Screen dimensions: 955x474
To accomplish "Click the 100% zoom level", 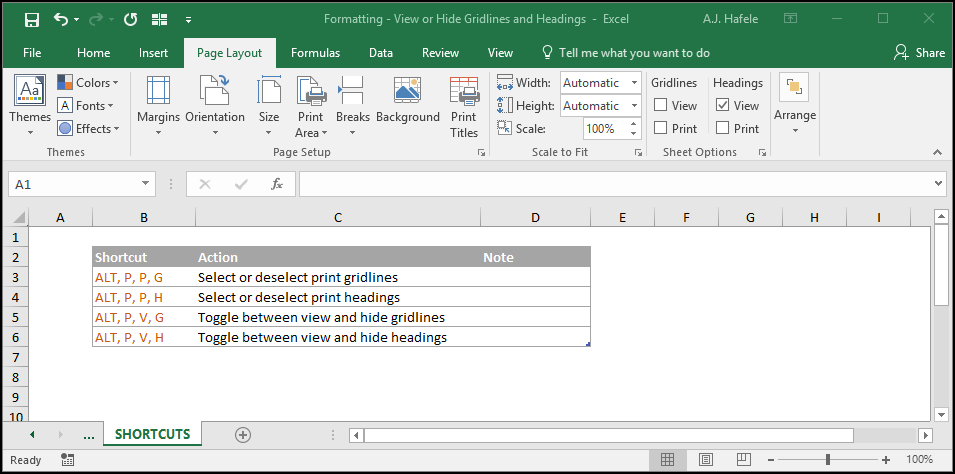I will [x=919, y=459].
